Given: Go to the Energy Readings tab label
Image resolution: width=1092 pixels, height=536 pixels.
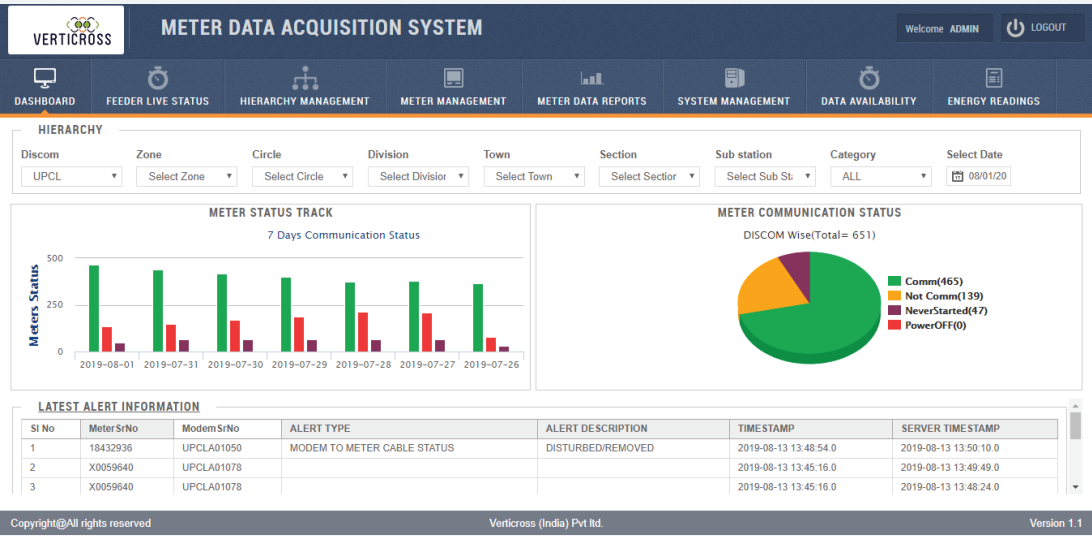Looking at the screenshot, I should [993, 101].
